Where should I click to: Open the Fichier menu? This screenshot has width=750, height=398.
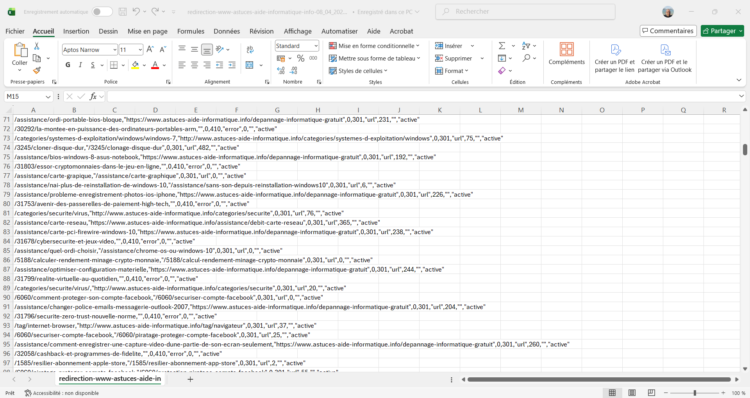(x=15, y=31)
